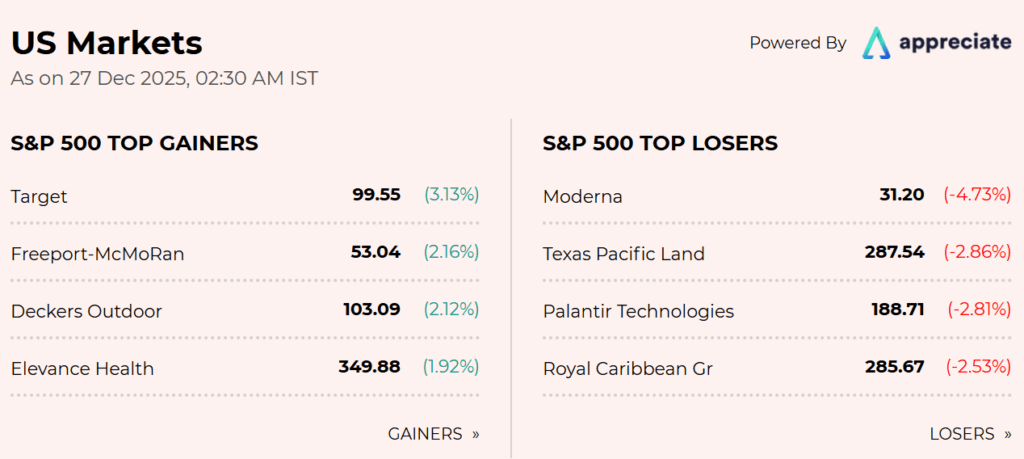
Task: Click Target's 3.13% gain percentage
Action: [451, 195]
